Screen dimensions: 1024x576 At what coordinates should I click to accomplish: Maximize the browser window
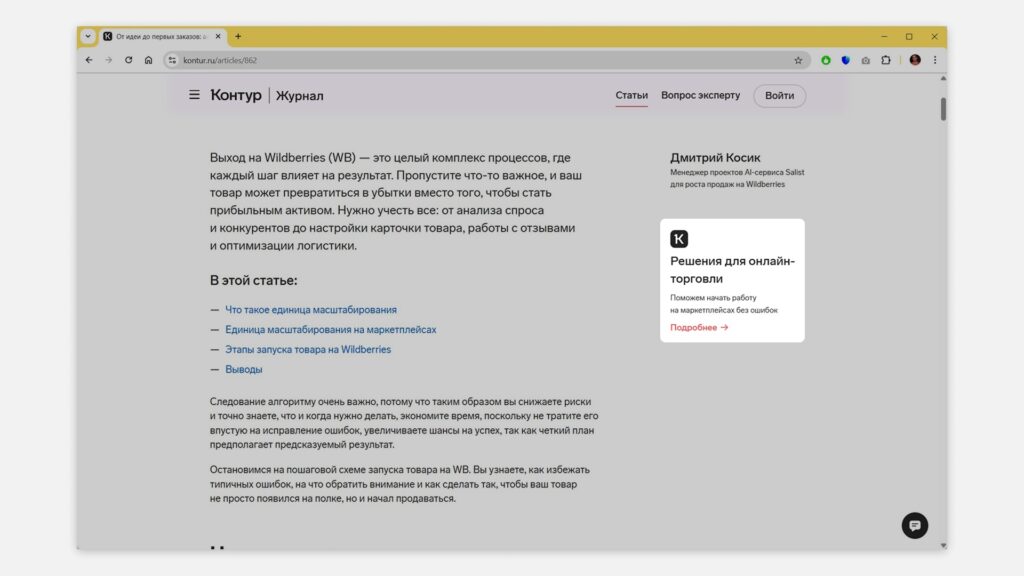pyautogui.click(x=909, y=37)
